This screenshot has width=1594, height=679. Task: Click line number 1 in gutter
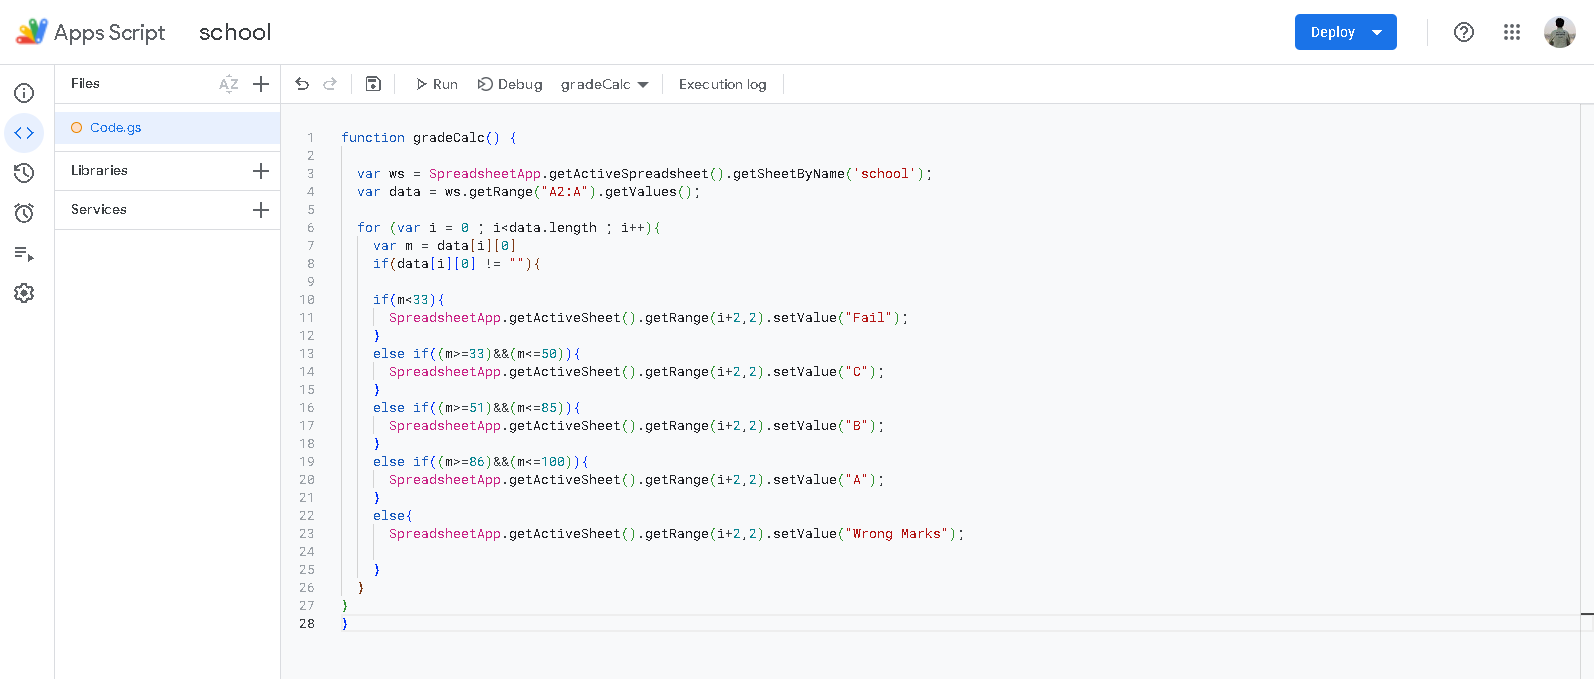click(x=310, y=138)
